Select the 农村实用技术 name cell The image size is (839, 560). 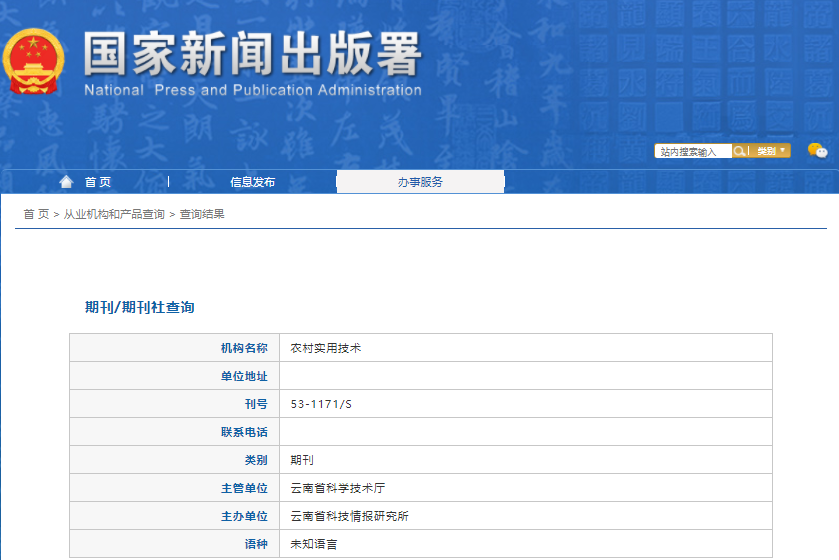point(326,348)
